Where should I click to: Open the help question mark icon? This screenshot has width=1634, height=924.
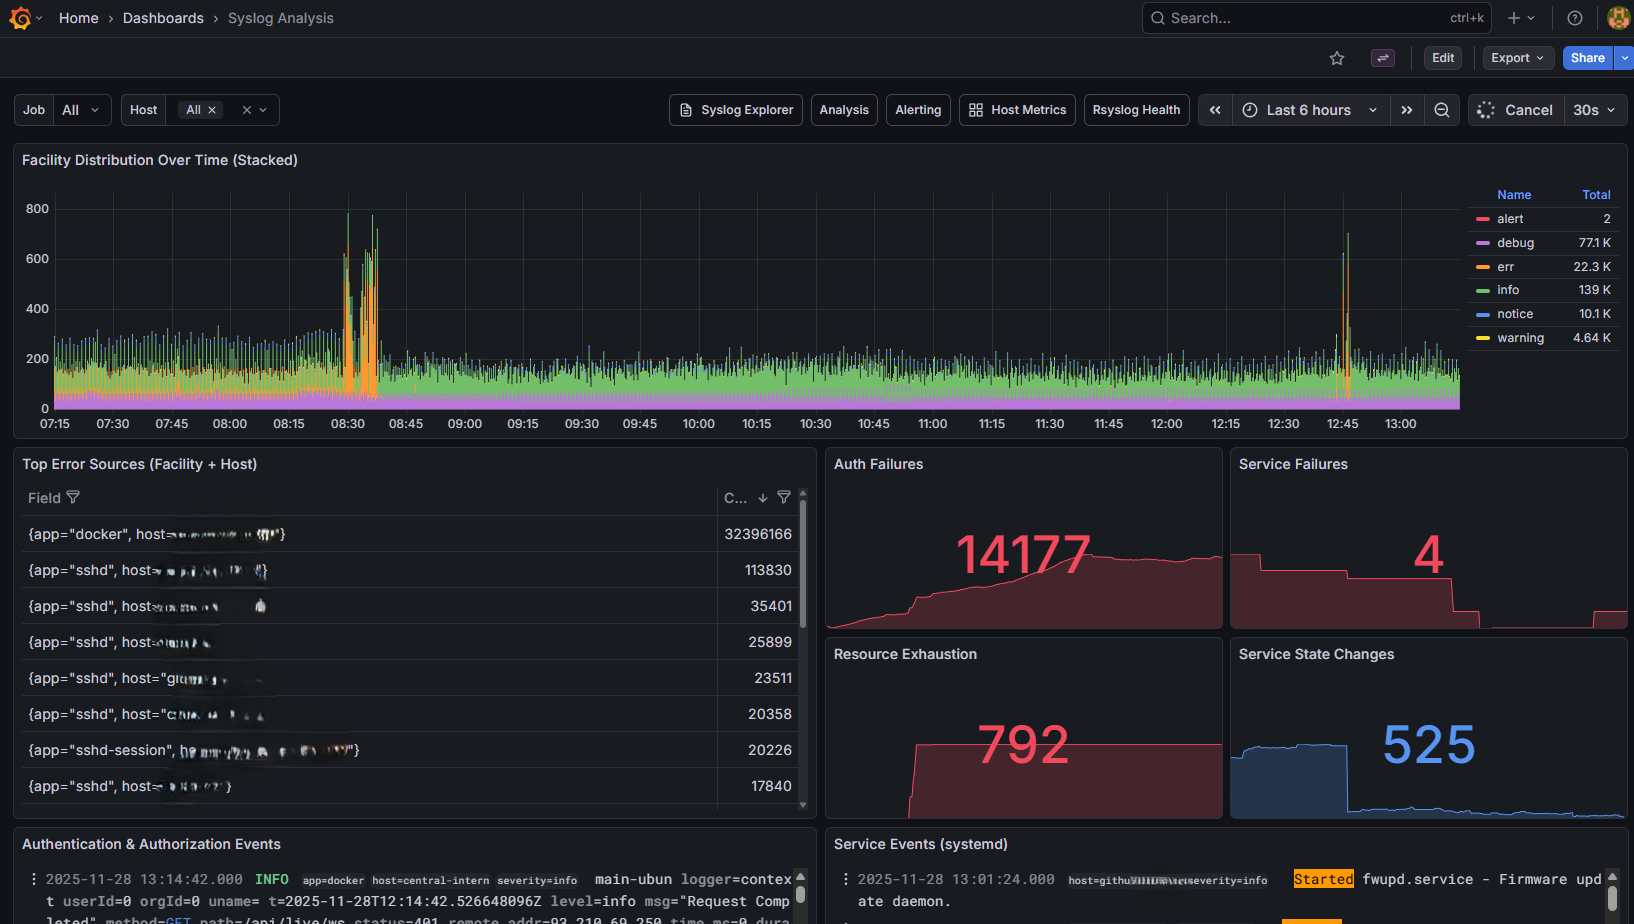tap(1574, 18)
